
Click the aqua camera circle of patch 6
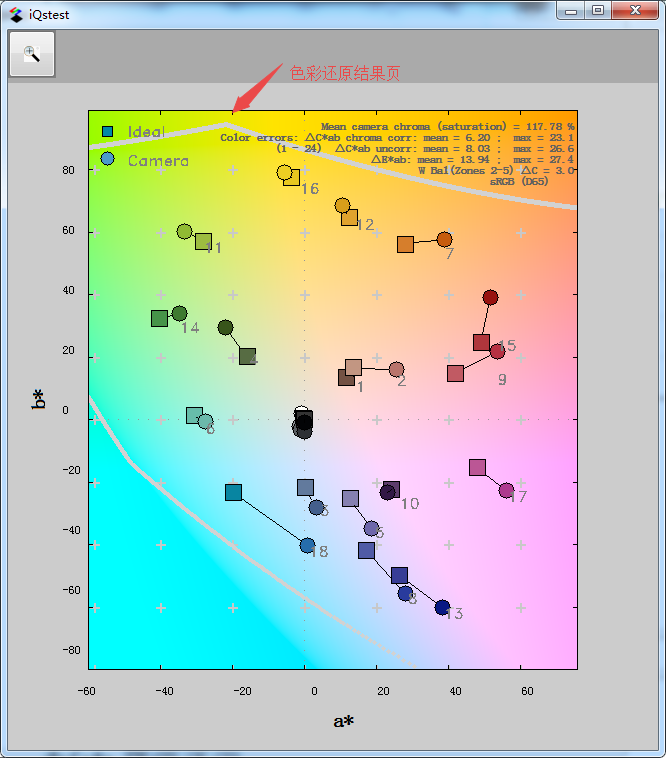coord(205,422)
